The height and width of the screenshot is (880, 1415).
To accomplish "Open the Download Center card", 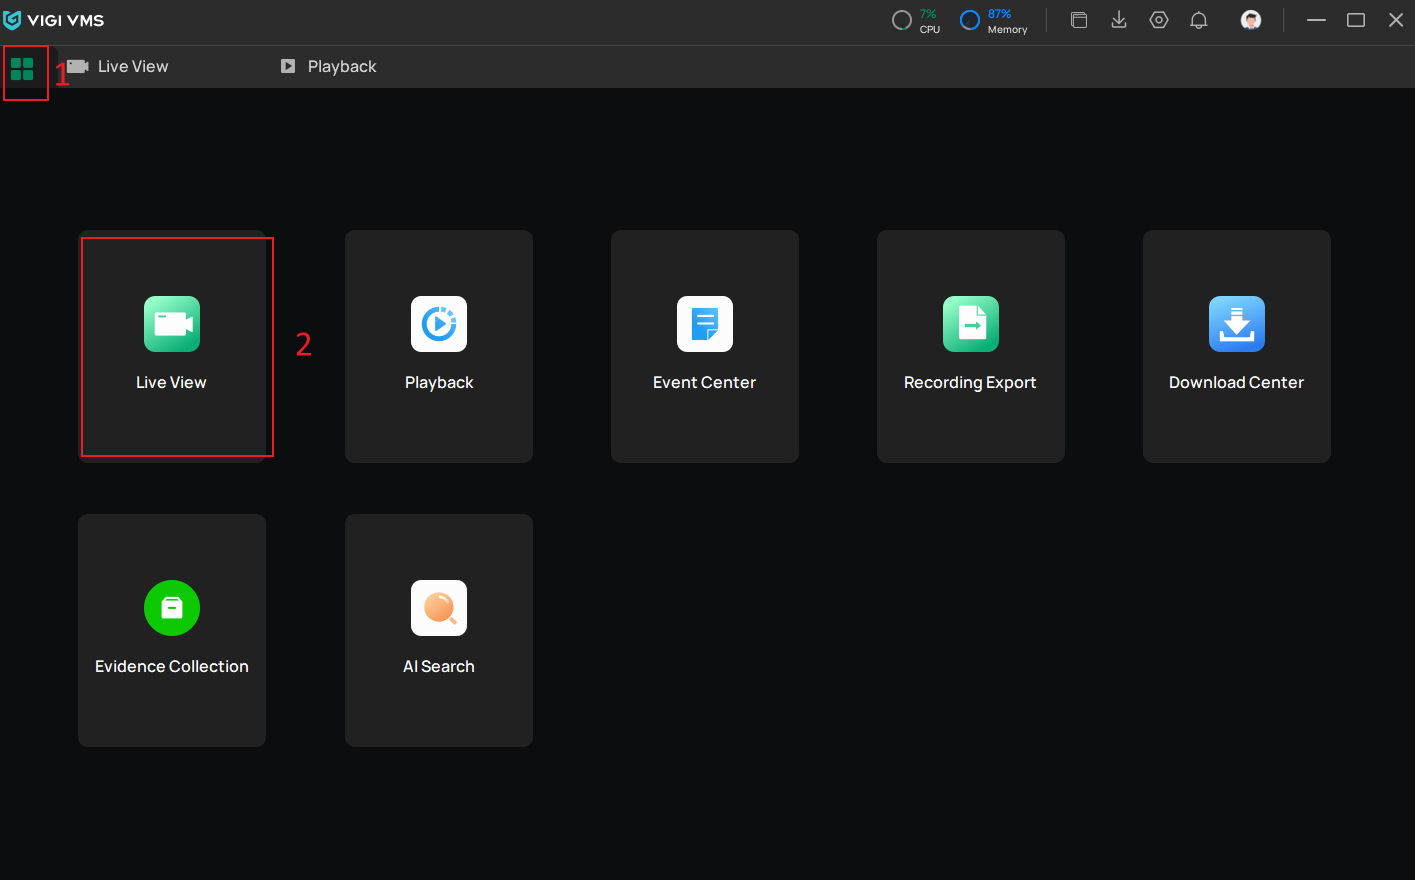I will (x=1237, y=346).
